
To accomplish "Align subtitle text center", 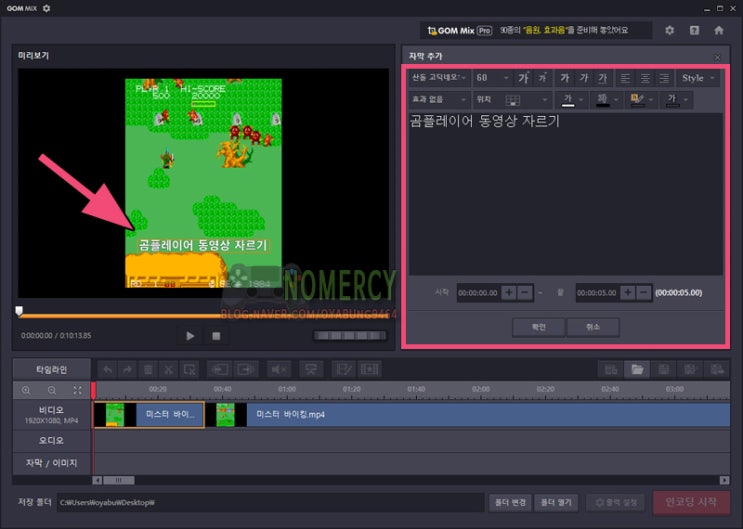I will [x=645, y=78].
